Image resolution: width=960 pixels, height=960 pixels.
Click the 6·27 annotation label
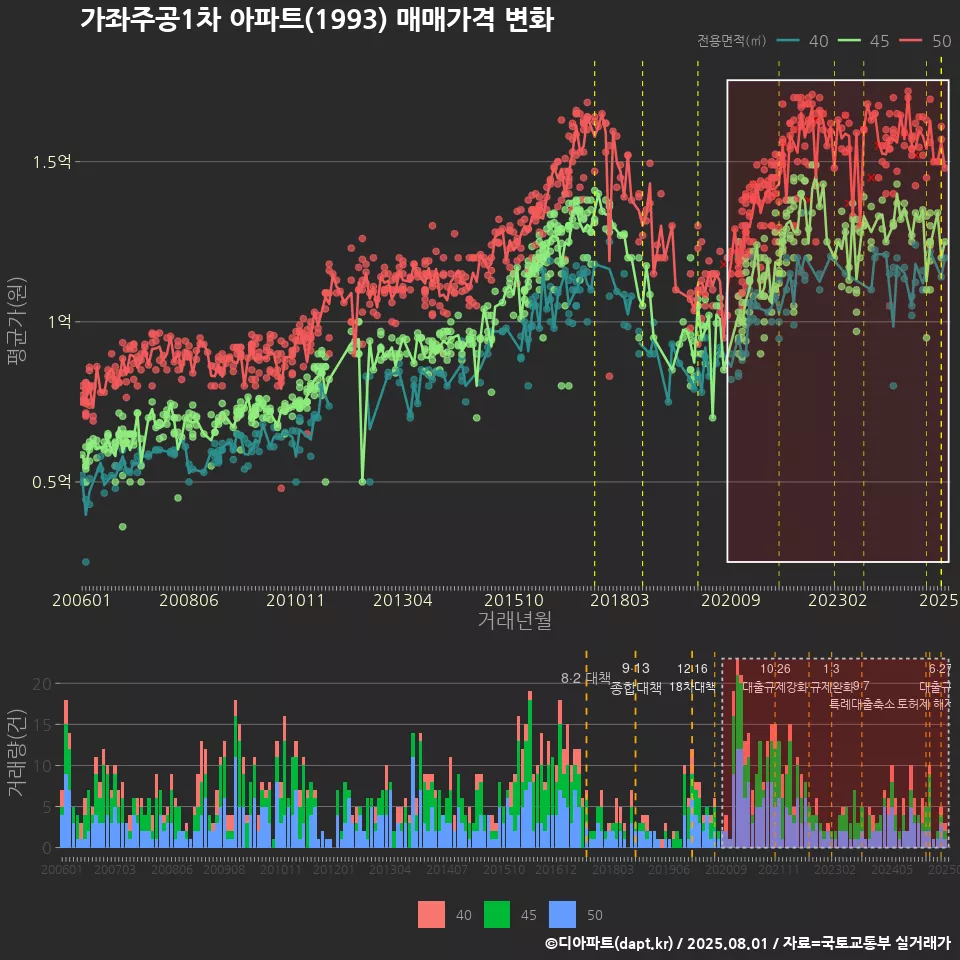click(x=940, y=669)
